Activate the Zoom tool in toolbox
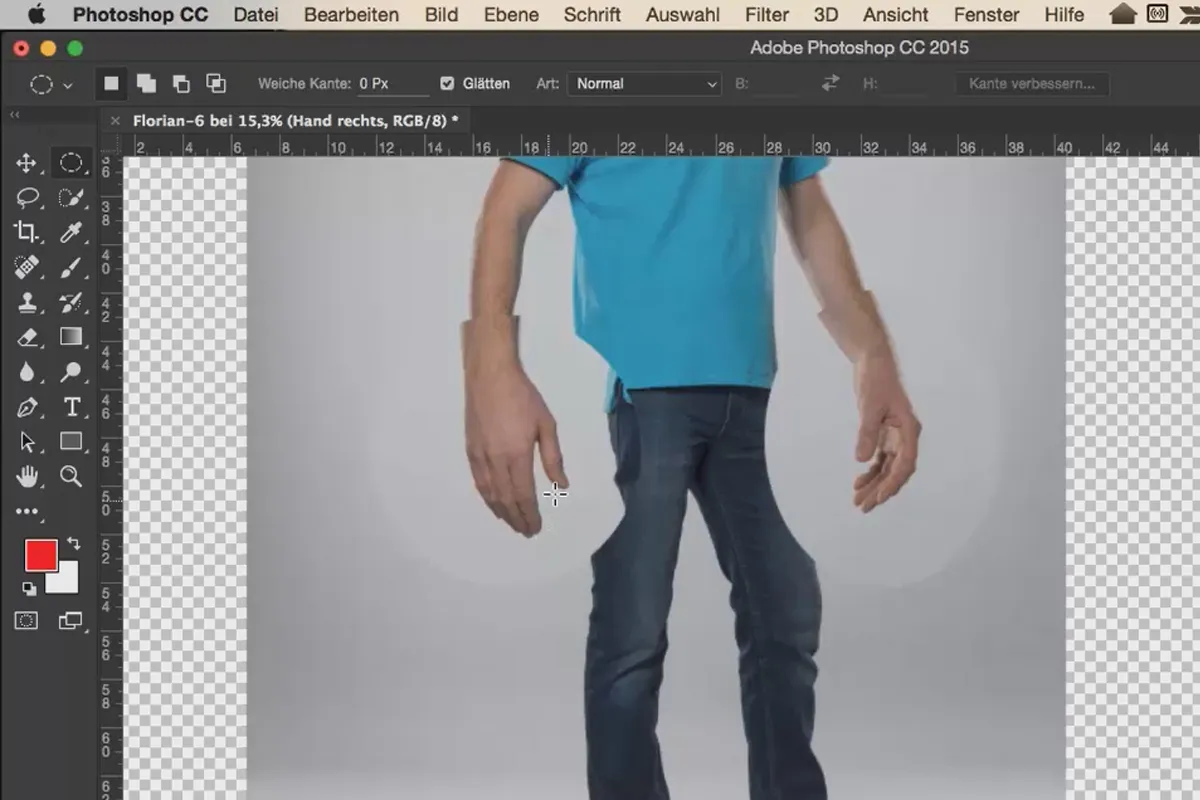This screenshot has width=1200, height=800. (x=71, y=476)
